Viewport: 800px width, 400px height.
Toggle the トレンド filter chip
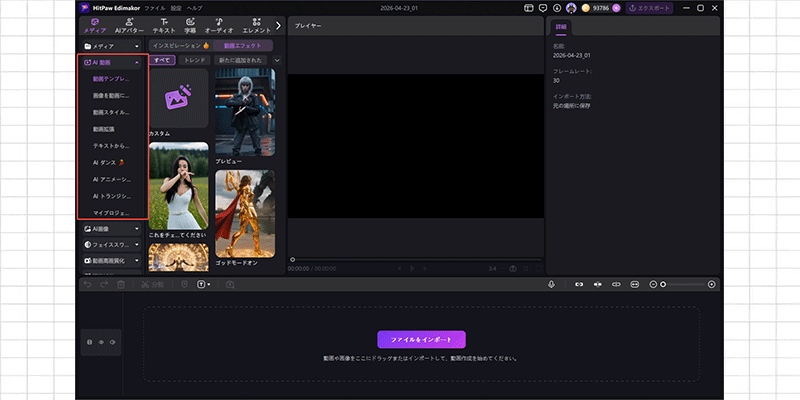(194, 60)
